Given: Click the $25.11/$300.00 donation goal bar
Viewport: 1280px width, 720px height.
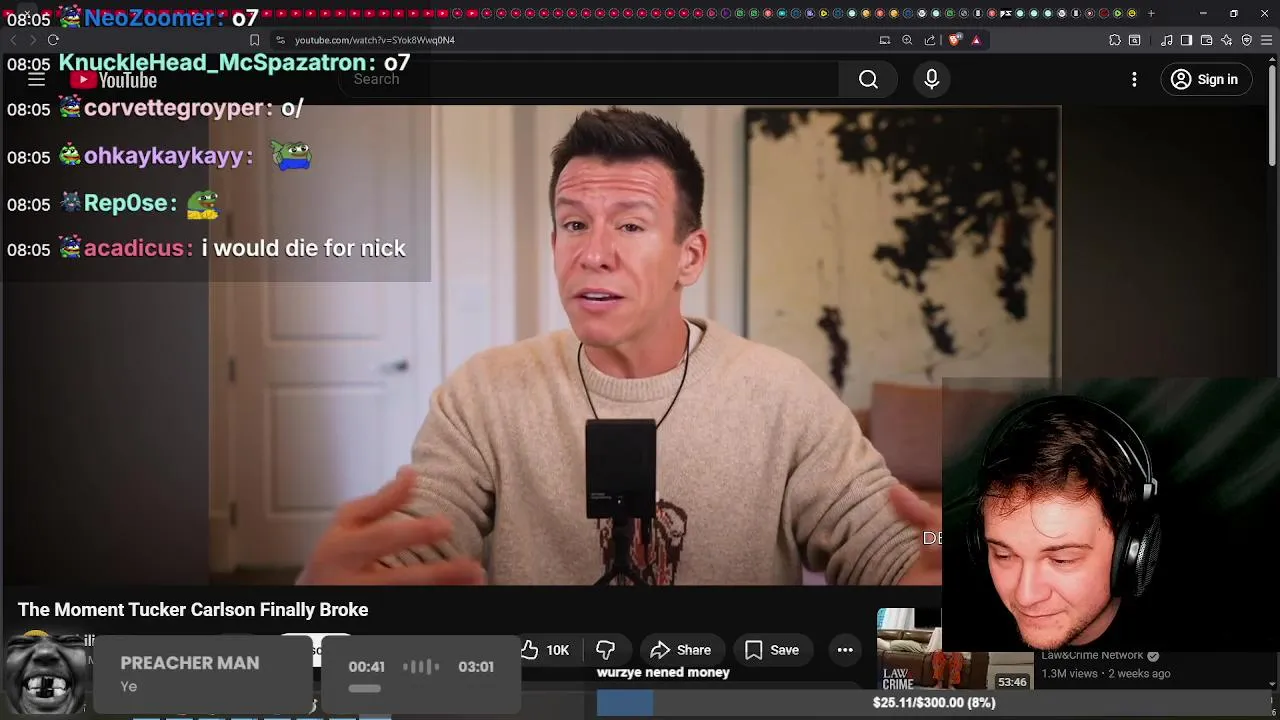Looking at the screenshot, I should (934, 703).
